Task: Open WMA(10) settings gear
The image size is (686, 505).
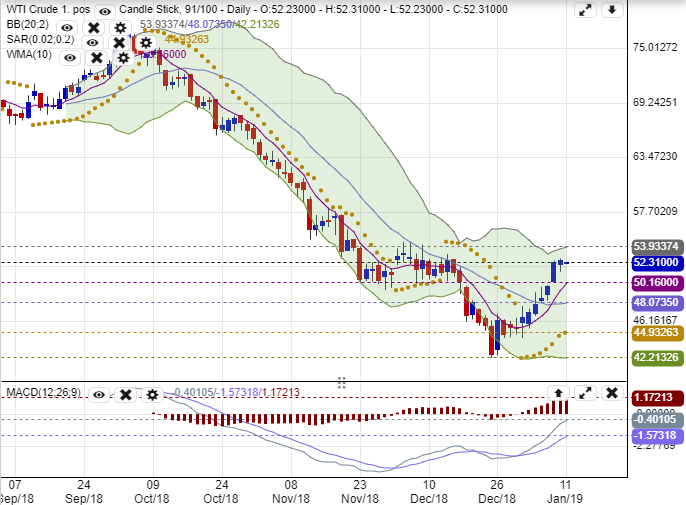Action: tap(122, 57)
